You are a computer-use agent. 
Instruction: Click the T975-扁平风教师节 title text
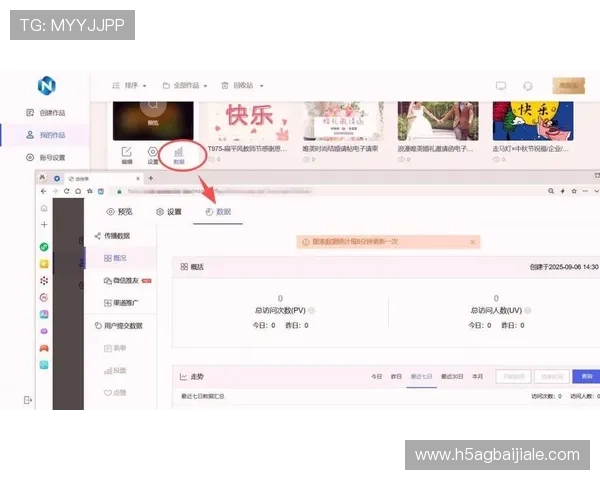pos(247,149)
